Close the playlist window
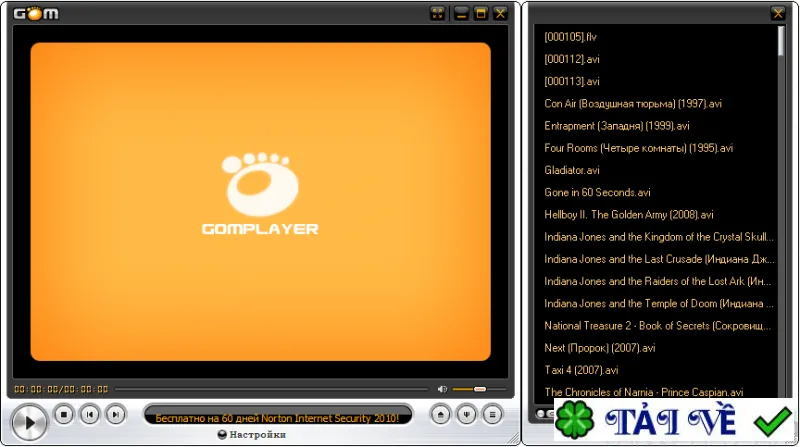 click(x=778, y=14)
